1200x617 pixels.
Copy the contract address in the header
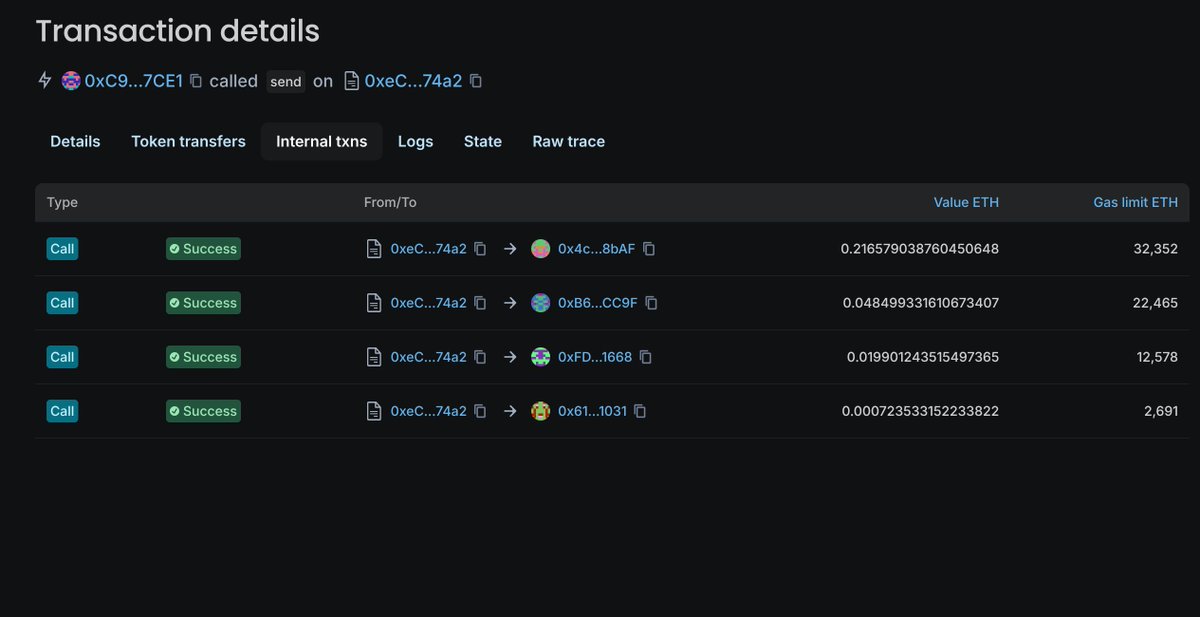click(x=476, y=81)
